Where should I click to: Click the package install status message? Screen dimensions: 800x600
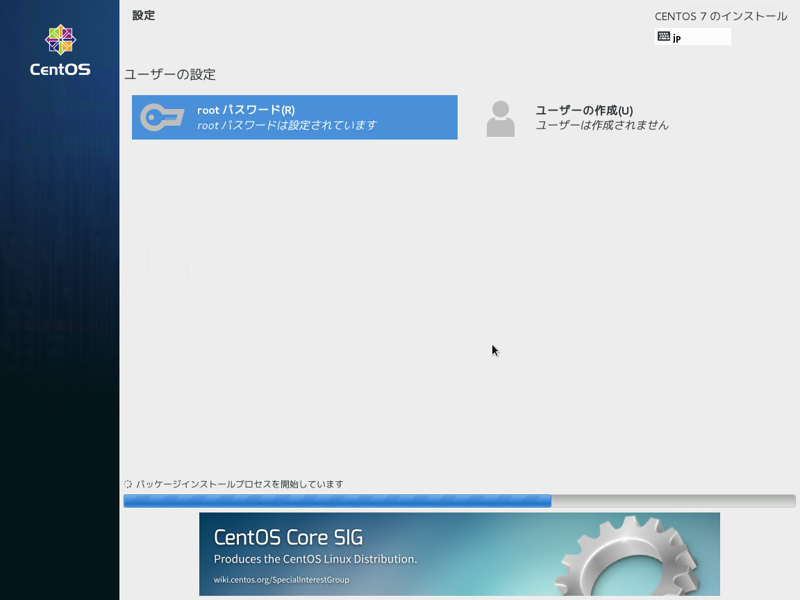[239, 484]
